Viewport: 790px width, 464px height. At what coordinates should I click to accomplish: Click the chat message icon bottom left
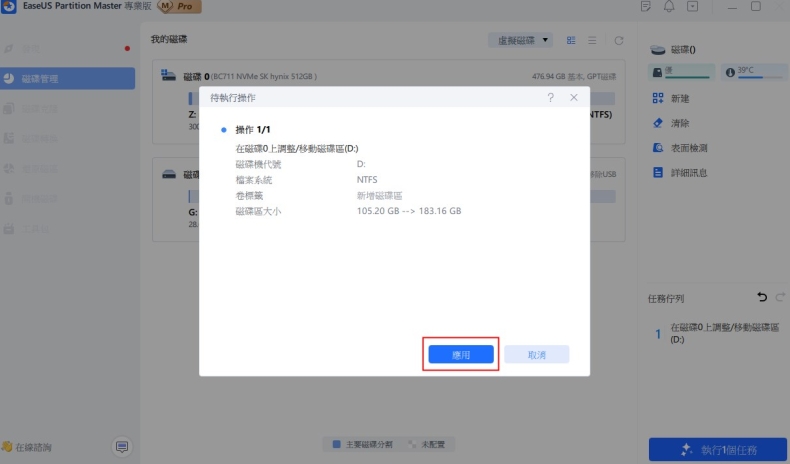pyautogui.click(x=122, y=447)
